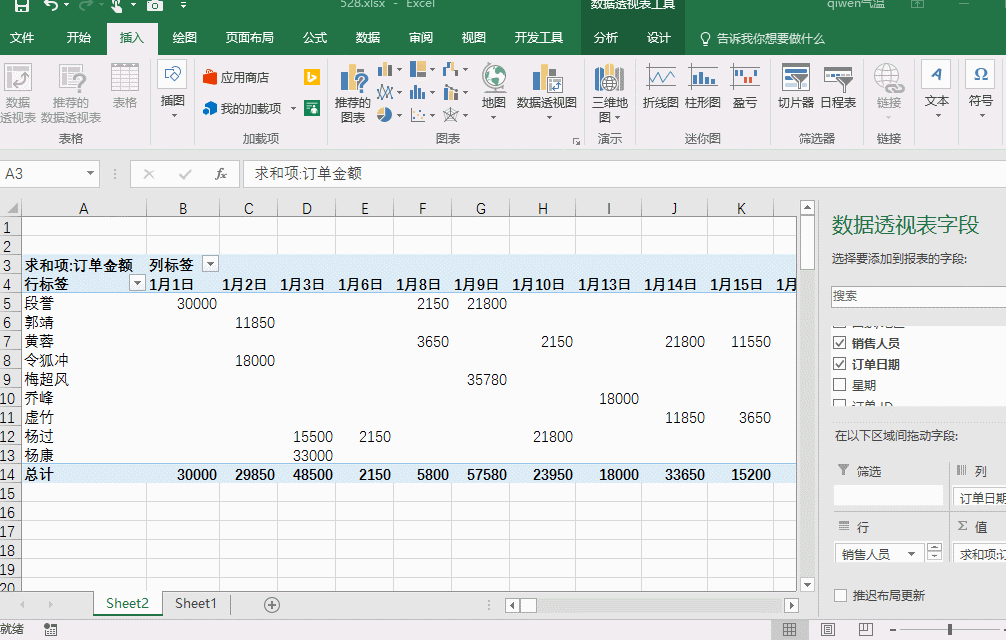Click the macro record icon in status bar
The width and height of the screenshot is (1006, 640).
point(50,630)
